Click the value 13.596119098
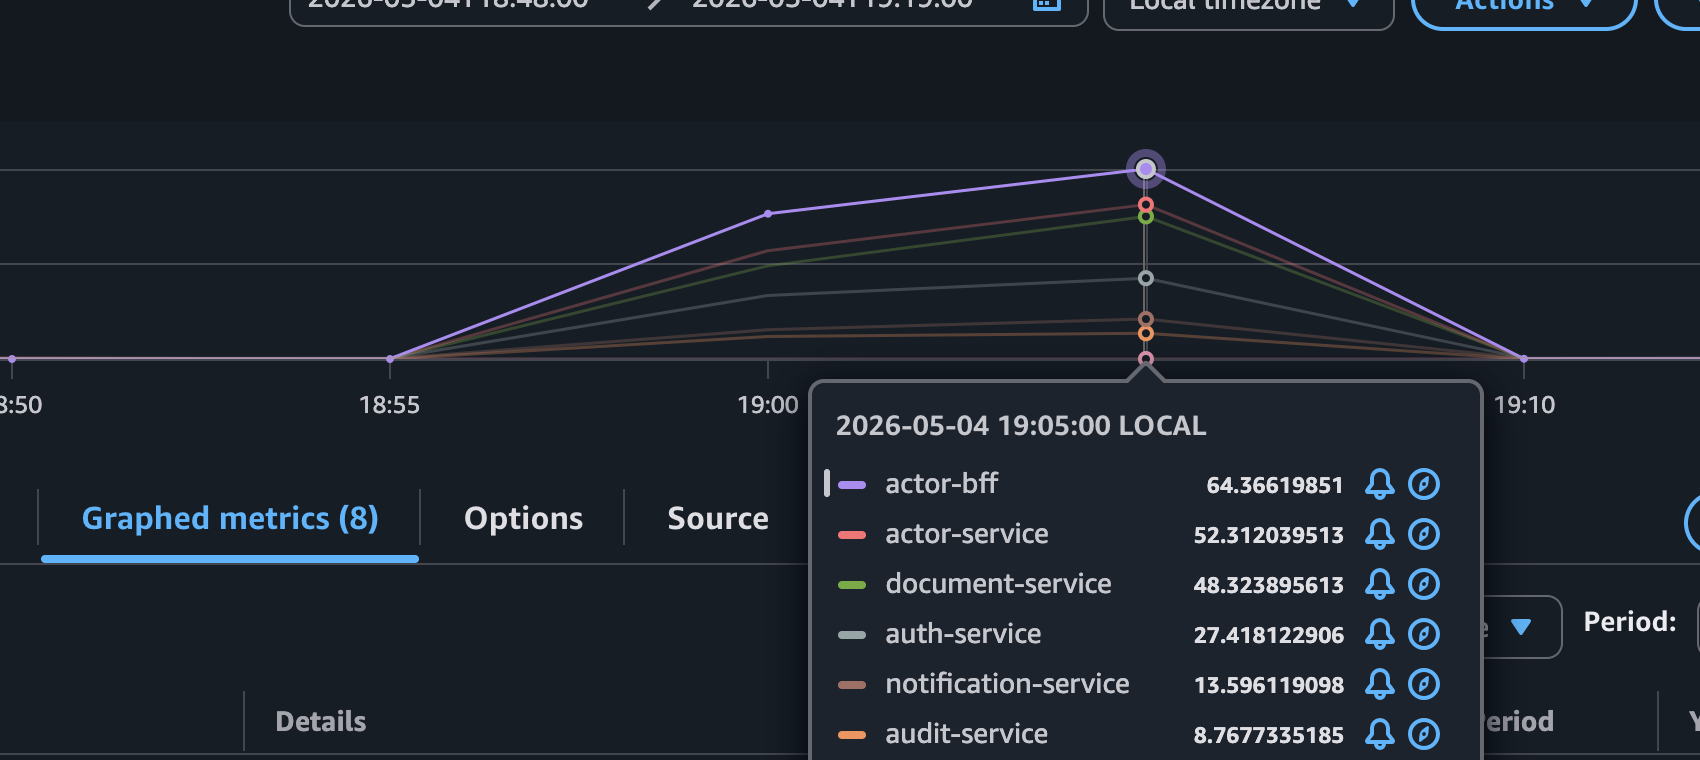 (x=1269, y=685)
